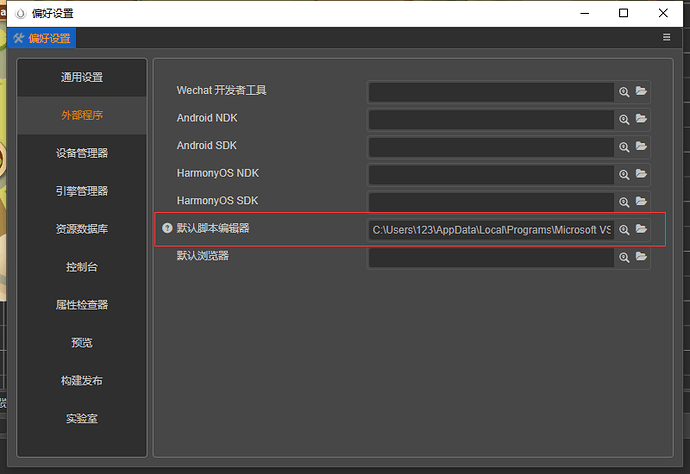The width and height of the screenshot is (690, 474).
Task: Open the 实验室 section
Action: tap(82, 419)
